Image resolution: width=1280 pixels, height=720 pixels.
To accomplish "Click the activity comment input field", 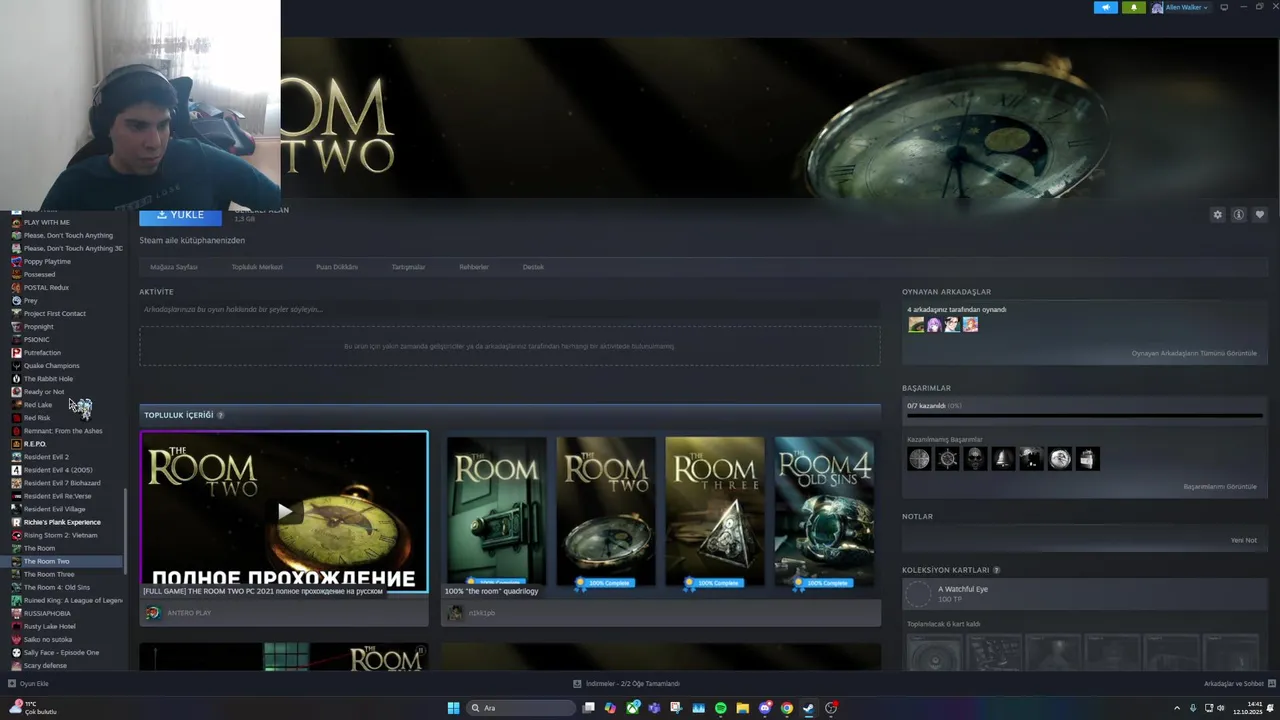I will pyautogui.click(x=510, y=310).
